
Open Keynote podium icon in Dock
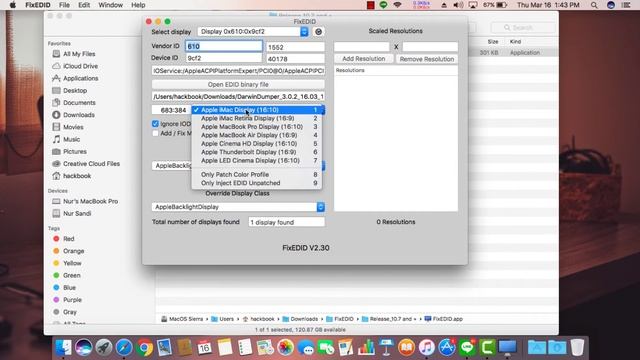click(386, 348)
